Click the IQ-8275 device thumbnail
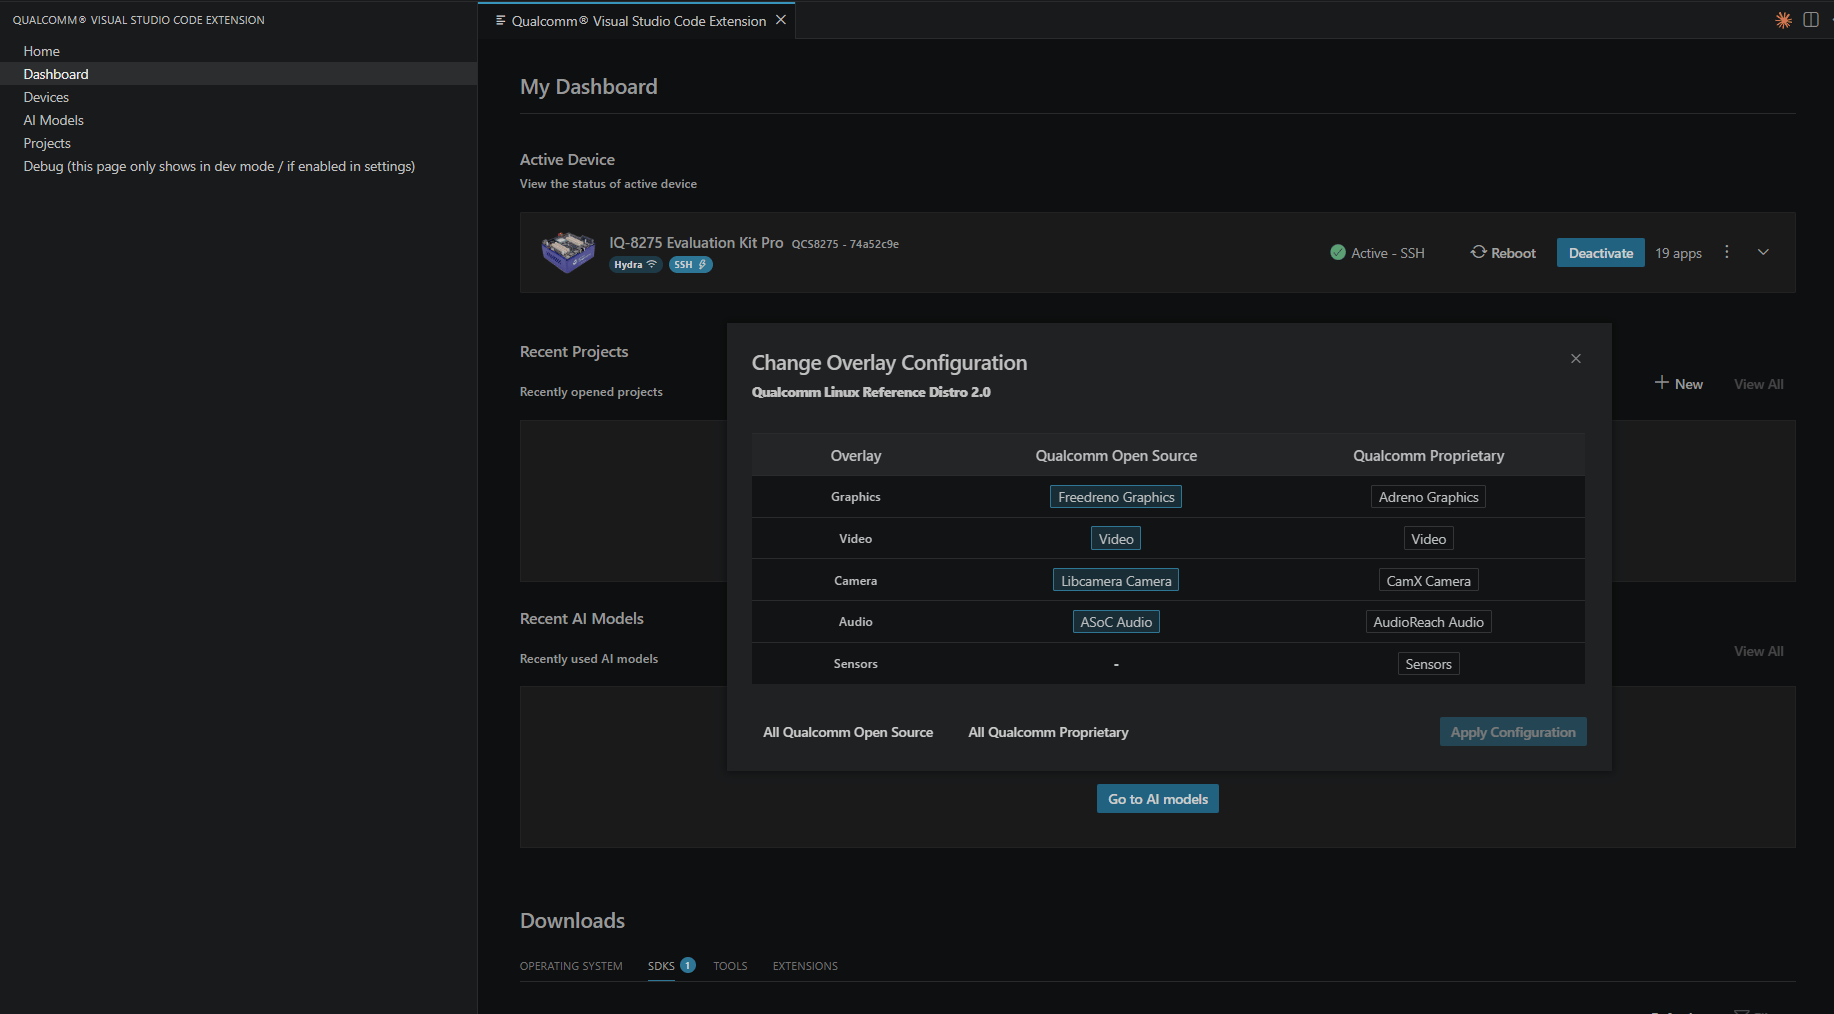The image size is (1834, 1014). tap(568, 252)
